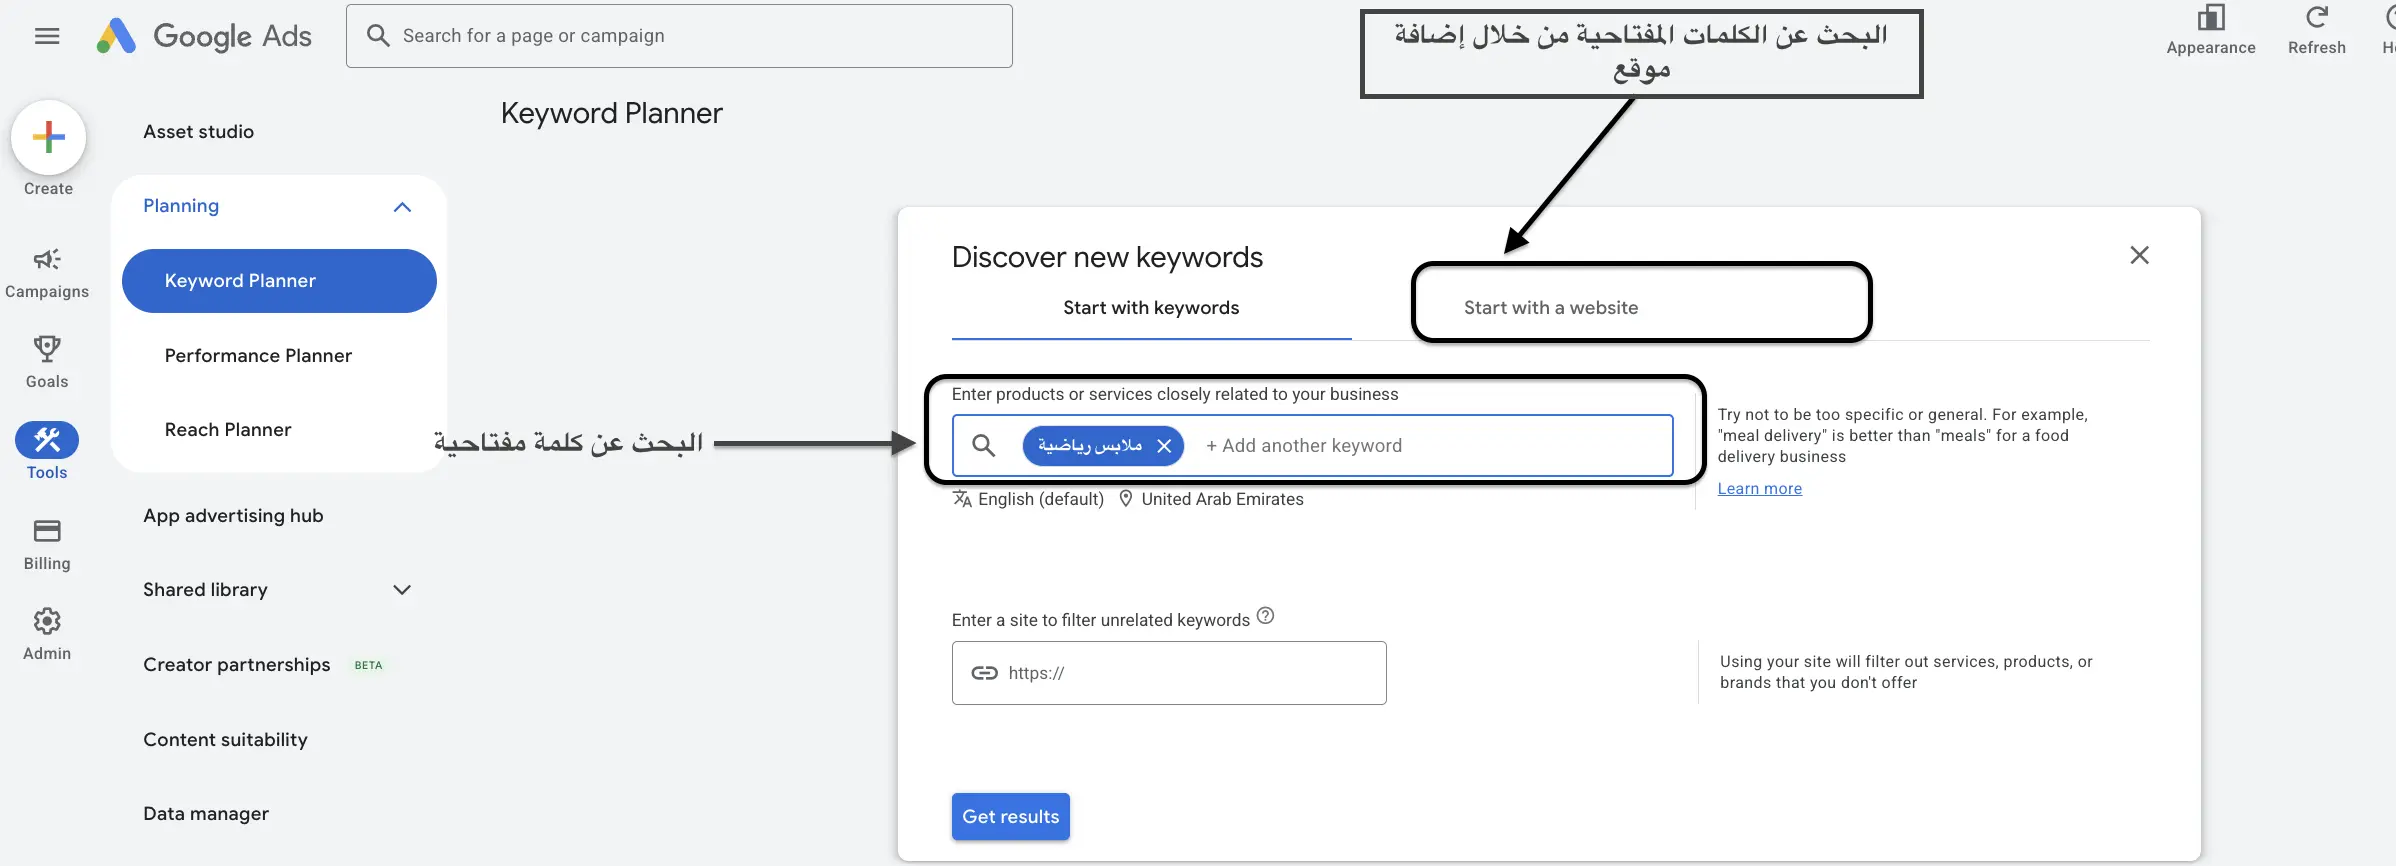Click the Discover new keywords heading
The height and width of the screenshot is (866, 2396).
tap(1107, 258)
